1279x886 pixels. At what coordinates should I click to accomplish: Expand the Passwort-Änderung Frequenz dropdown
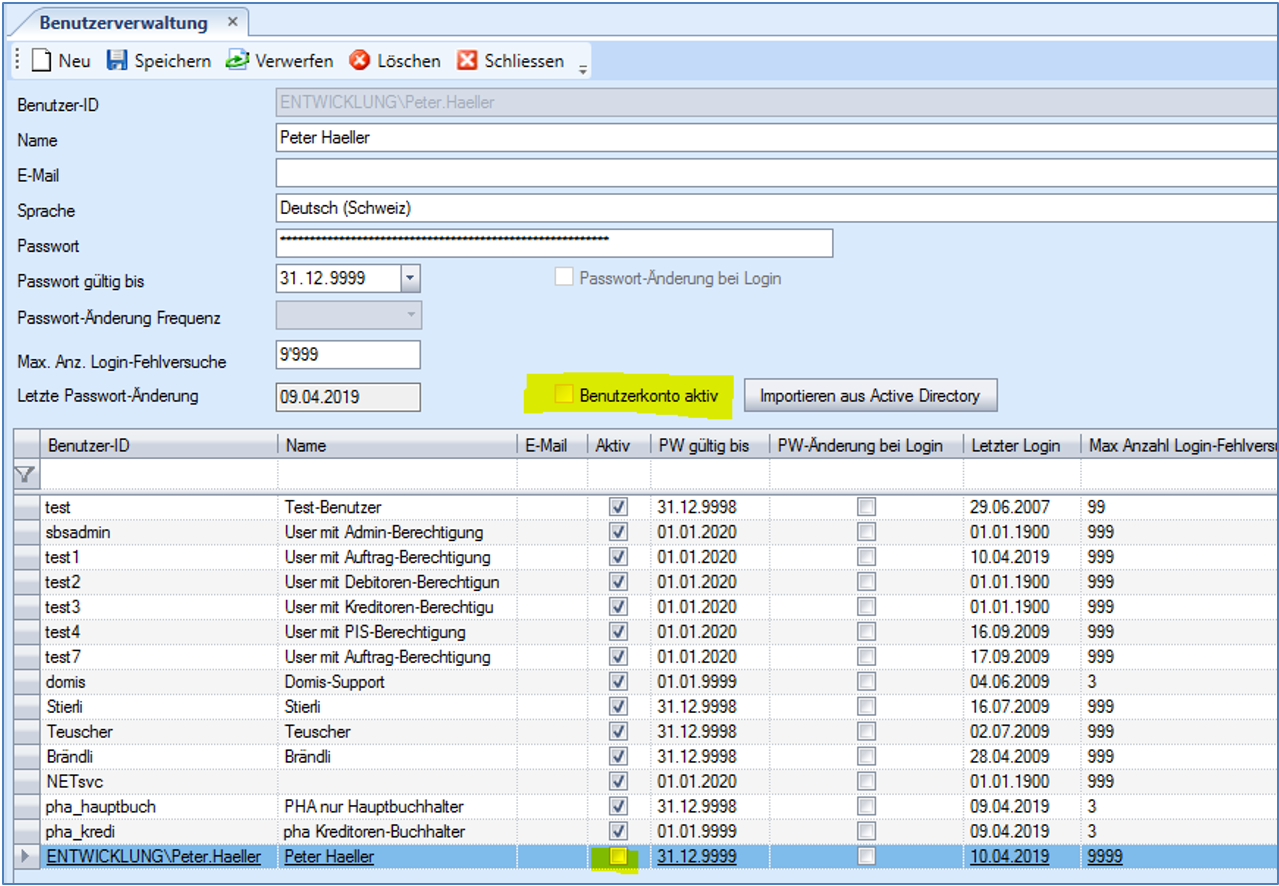coord(411,316)
